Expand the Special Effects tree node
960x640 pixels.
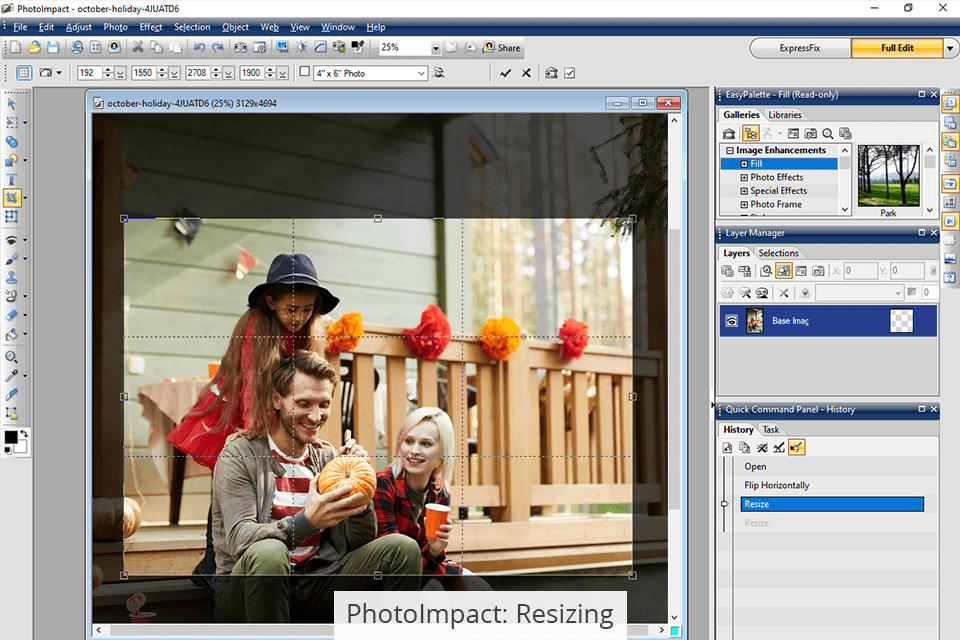click(x=744, y=190)
